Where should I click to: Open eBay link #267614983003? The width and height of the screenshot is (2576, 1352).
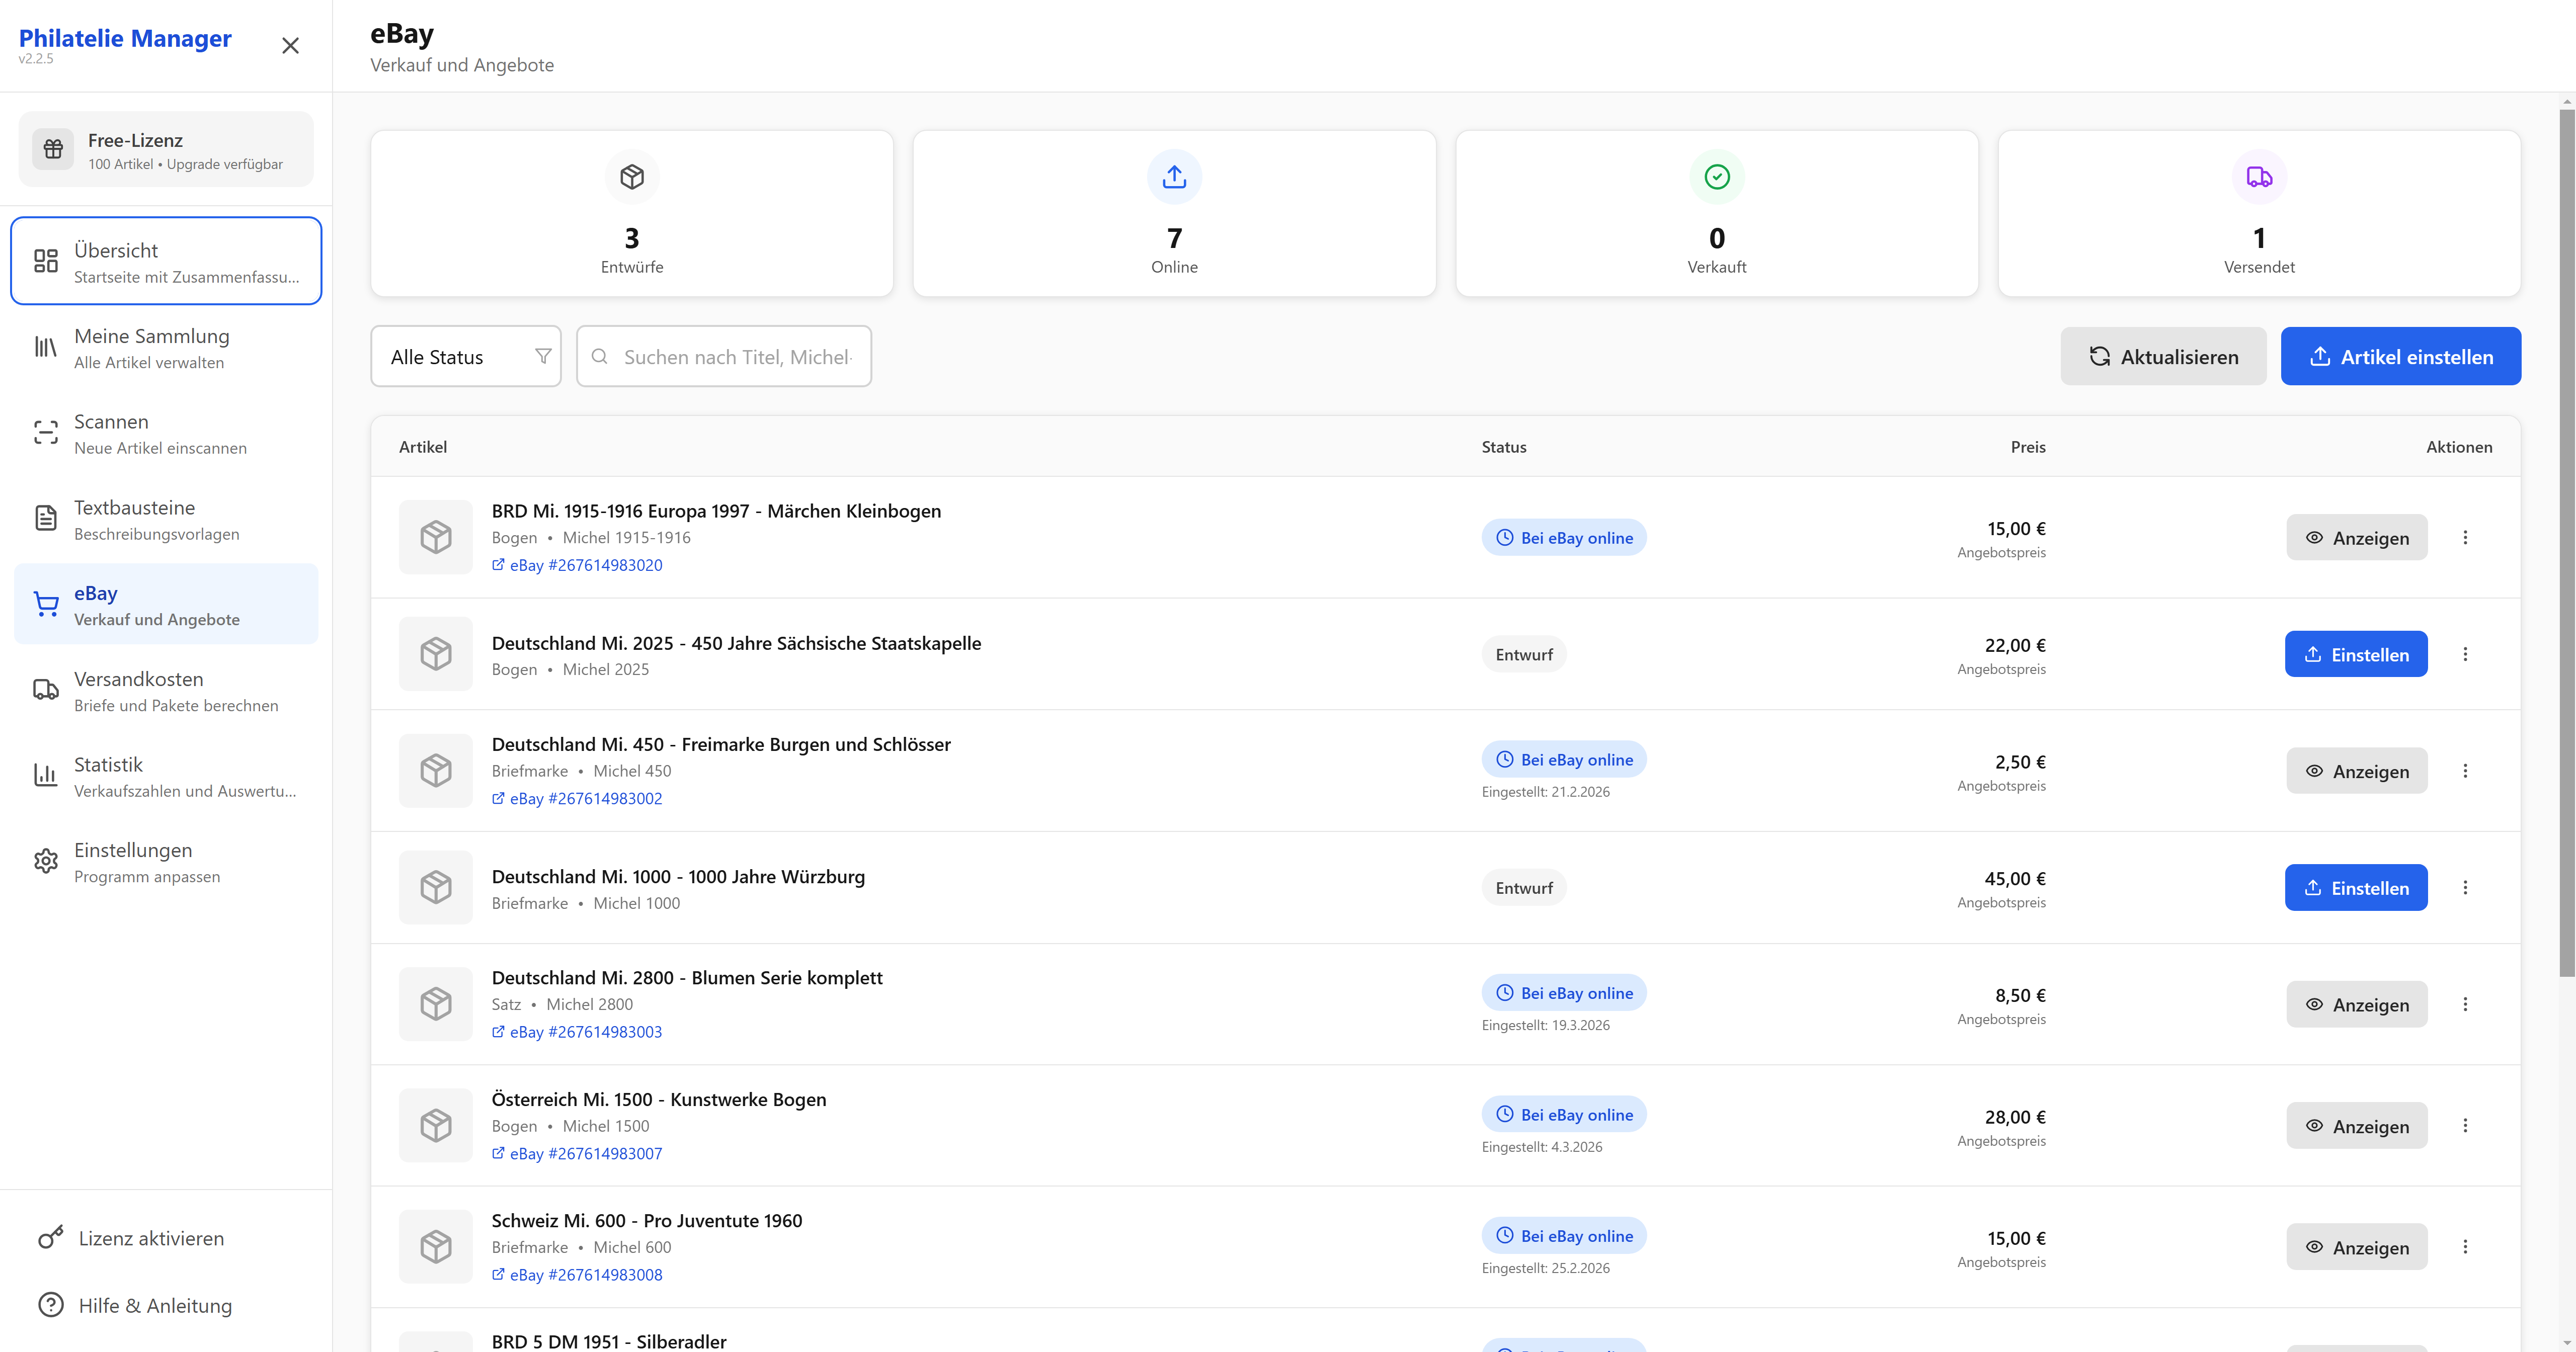click(577, 1032)
